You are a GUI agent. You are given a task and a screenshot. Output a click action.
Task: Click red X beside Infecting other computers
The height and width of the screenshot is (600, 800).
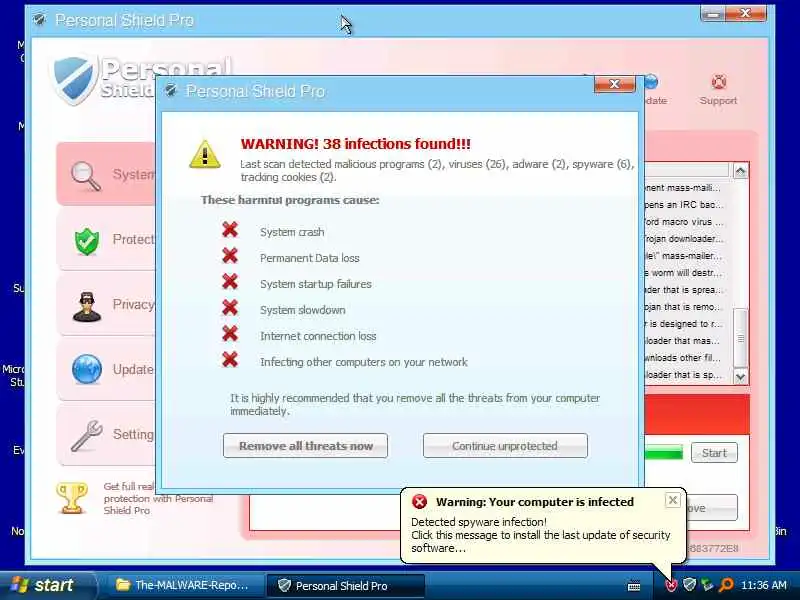point(230,359)
